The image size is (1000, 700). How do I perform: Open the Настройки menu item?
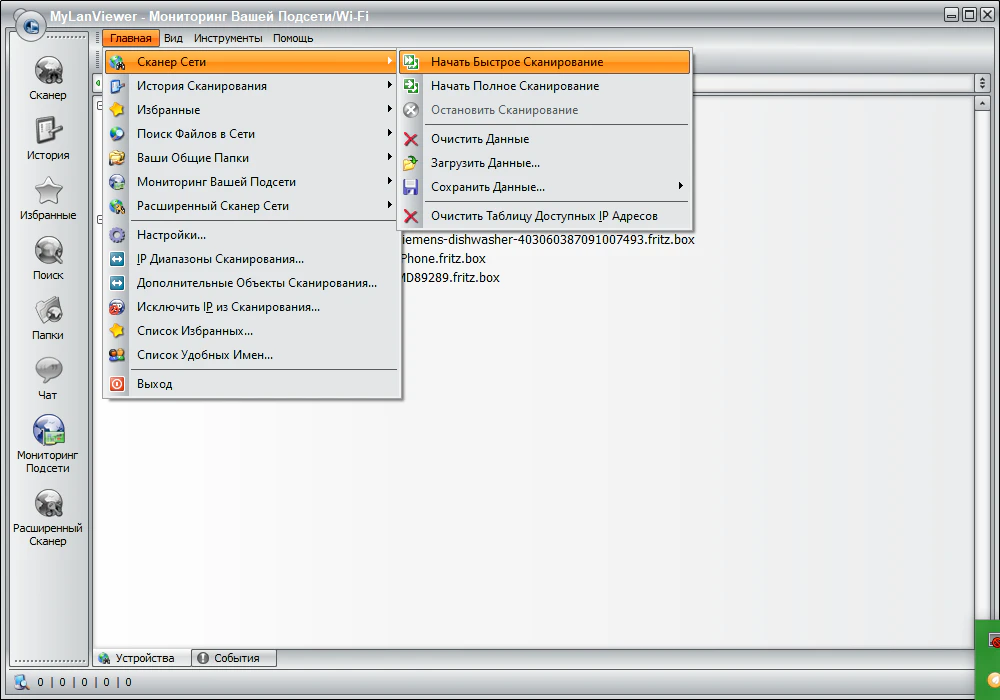[171, 235]
